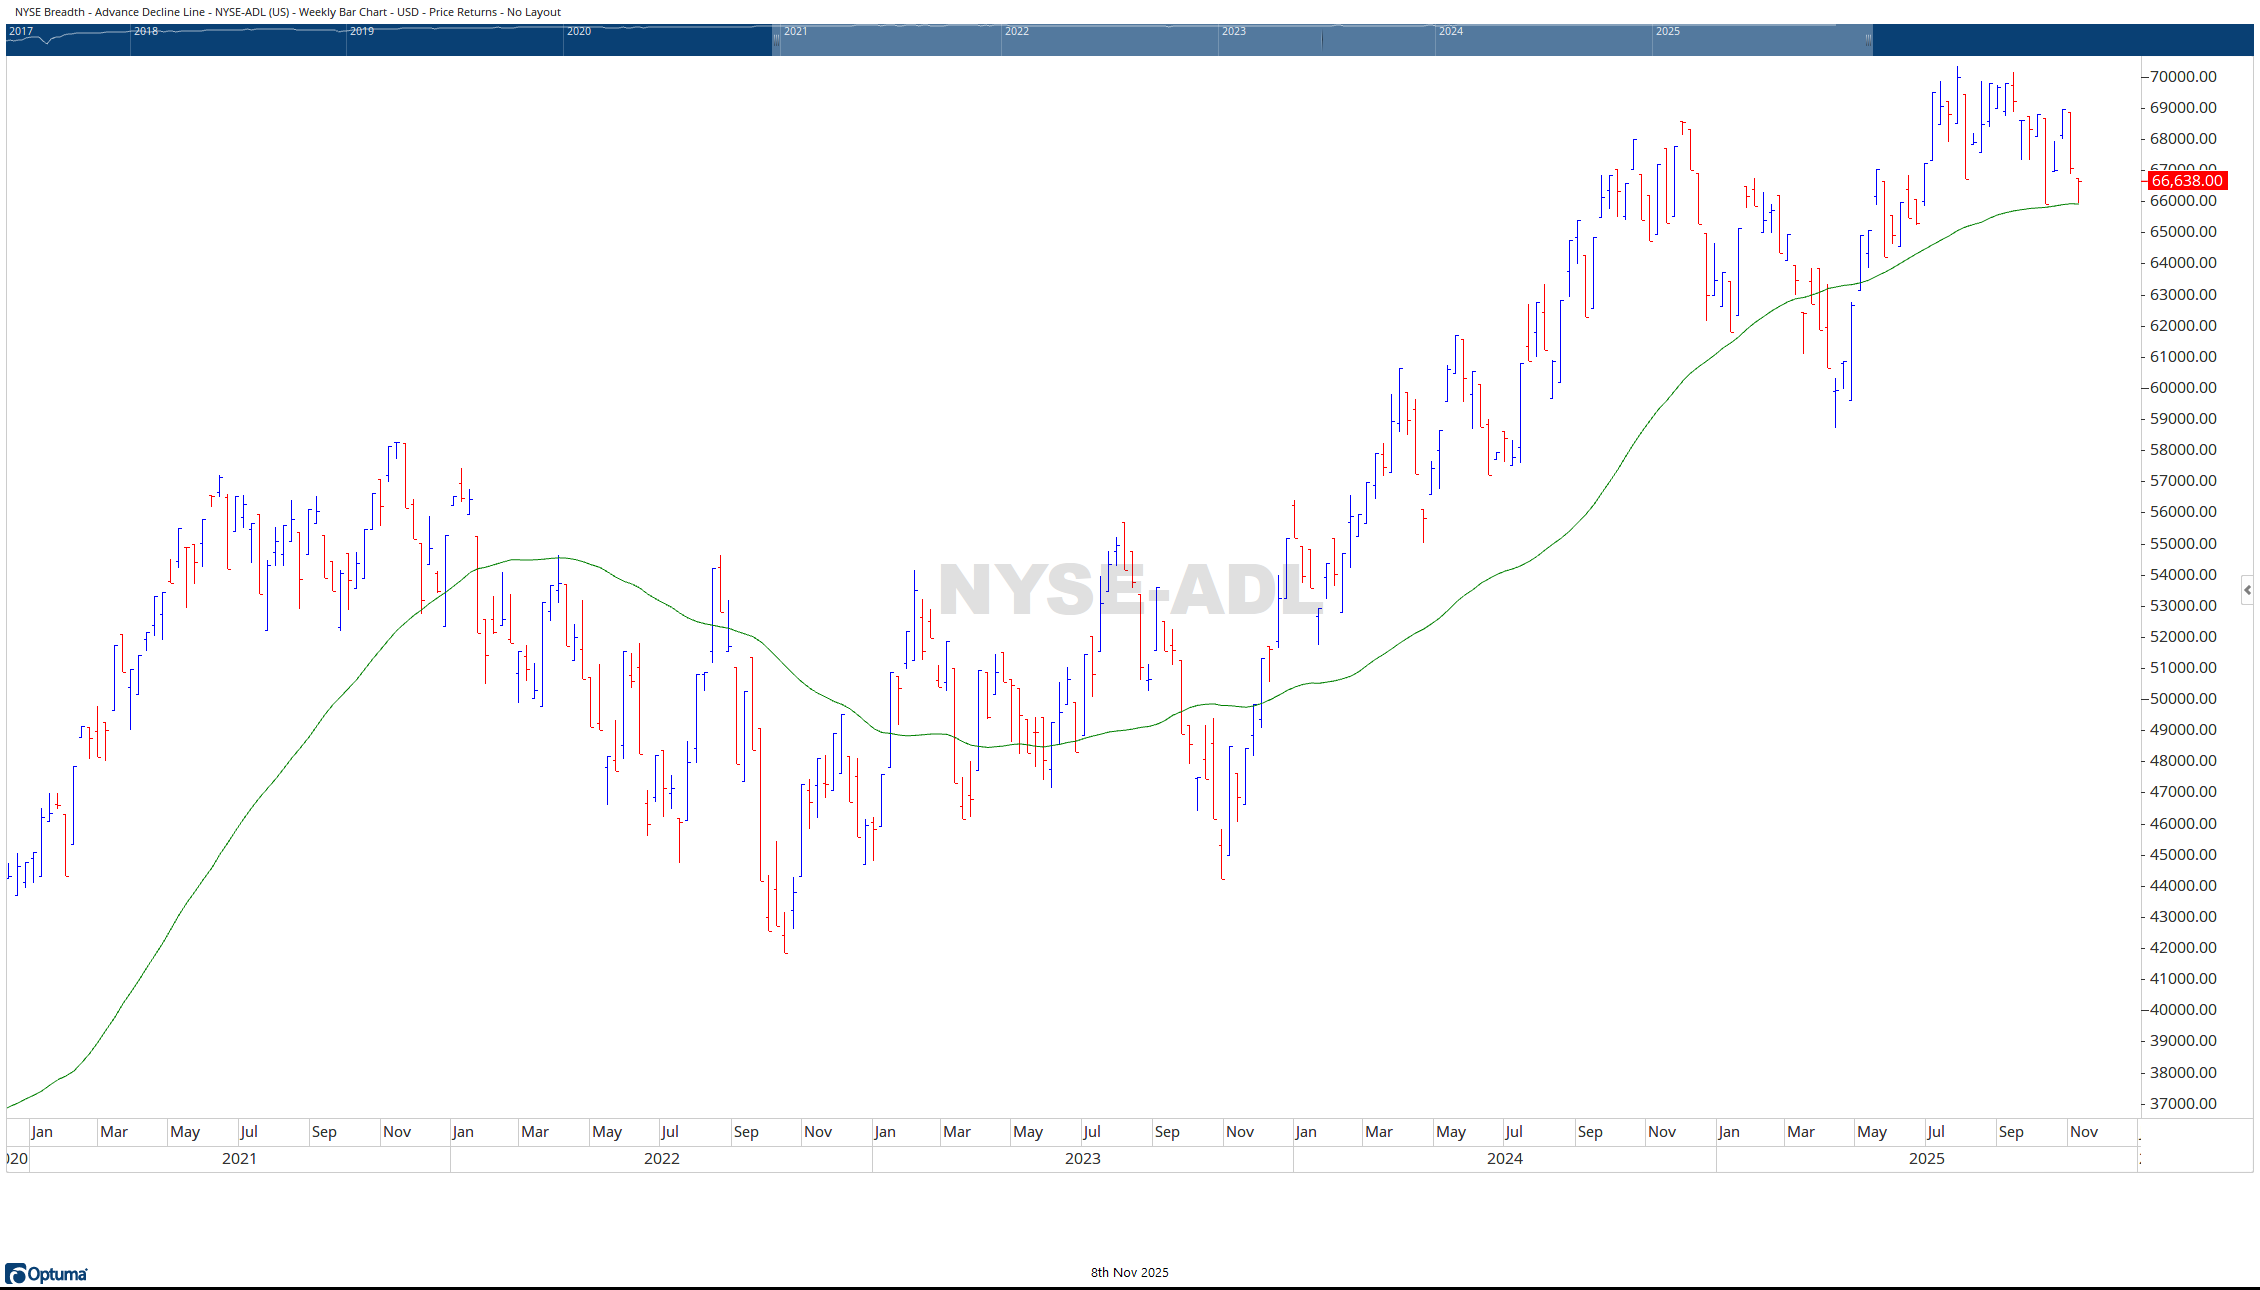2260x1290 pixels.
Task: Click the 50000.00 price scale label
Action: click(x=2183, y=699)
